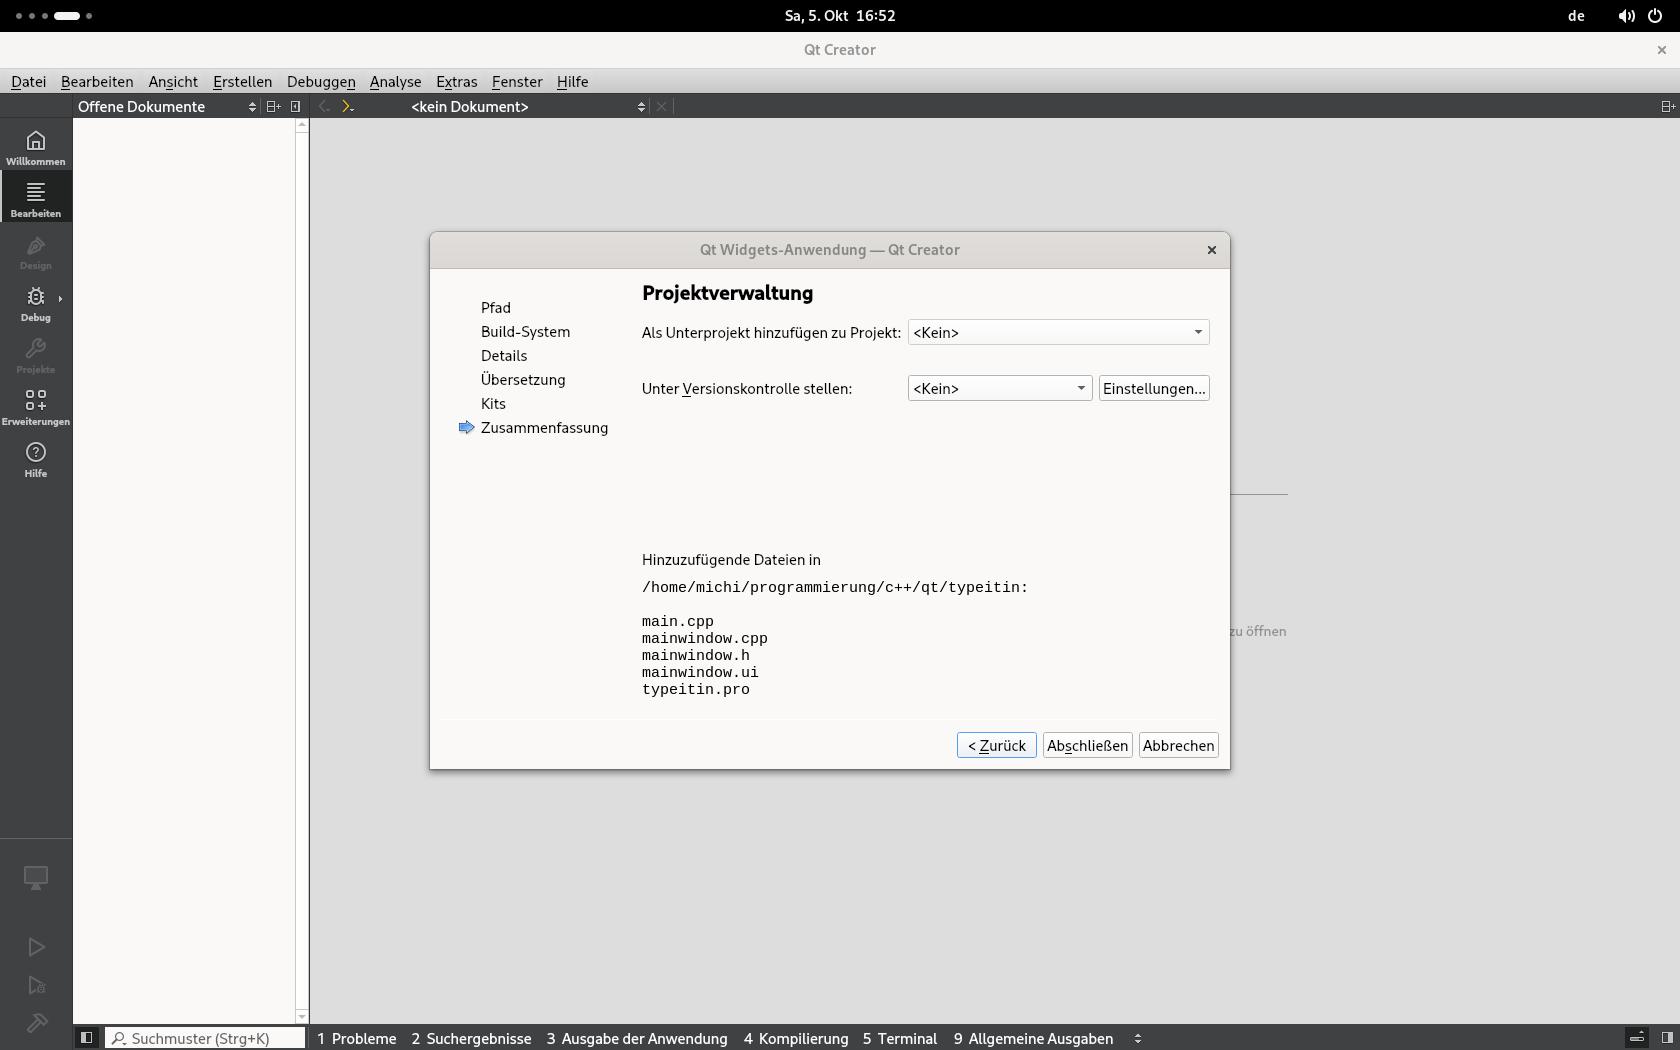Open the 4 Kompilierung output pane
The width and height of the screenshot is (1680, 1050).
point(796,1038)
